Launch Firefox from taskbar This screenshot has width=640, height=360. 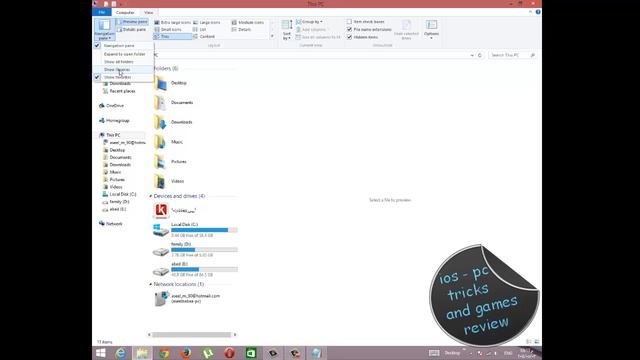click(186, 353)
